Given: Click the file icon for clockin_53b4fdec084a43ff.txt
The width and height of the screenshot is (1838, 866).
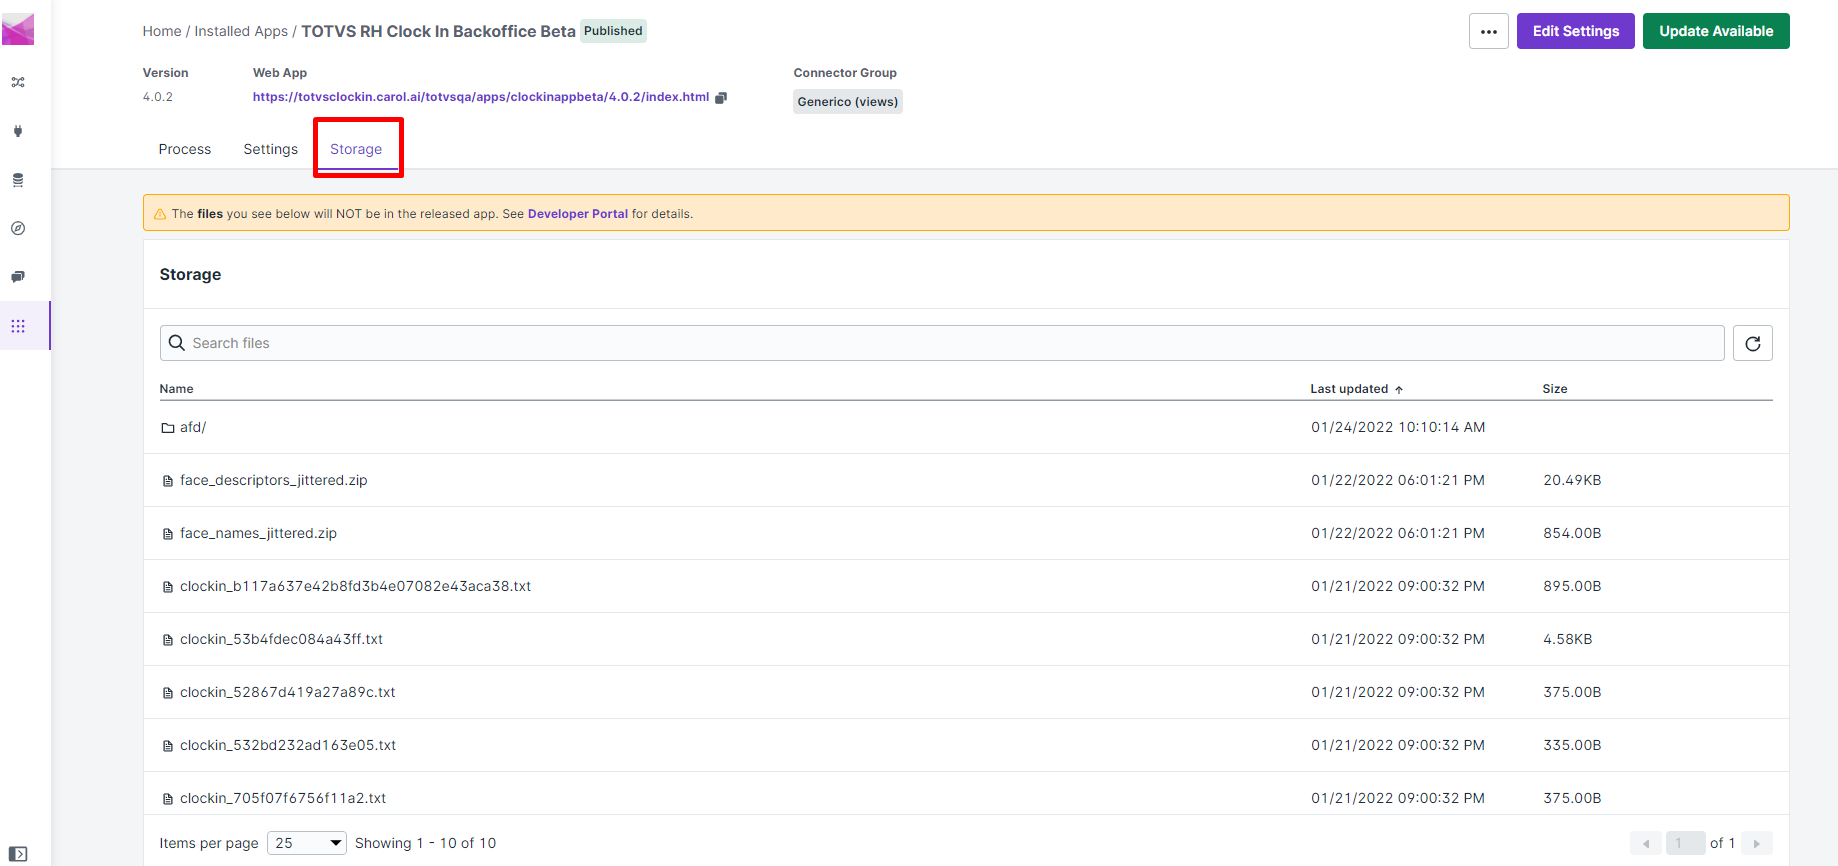Looking at the screenshot, I should (x=168, y=640).
